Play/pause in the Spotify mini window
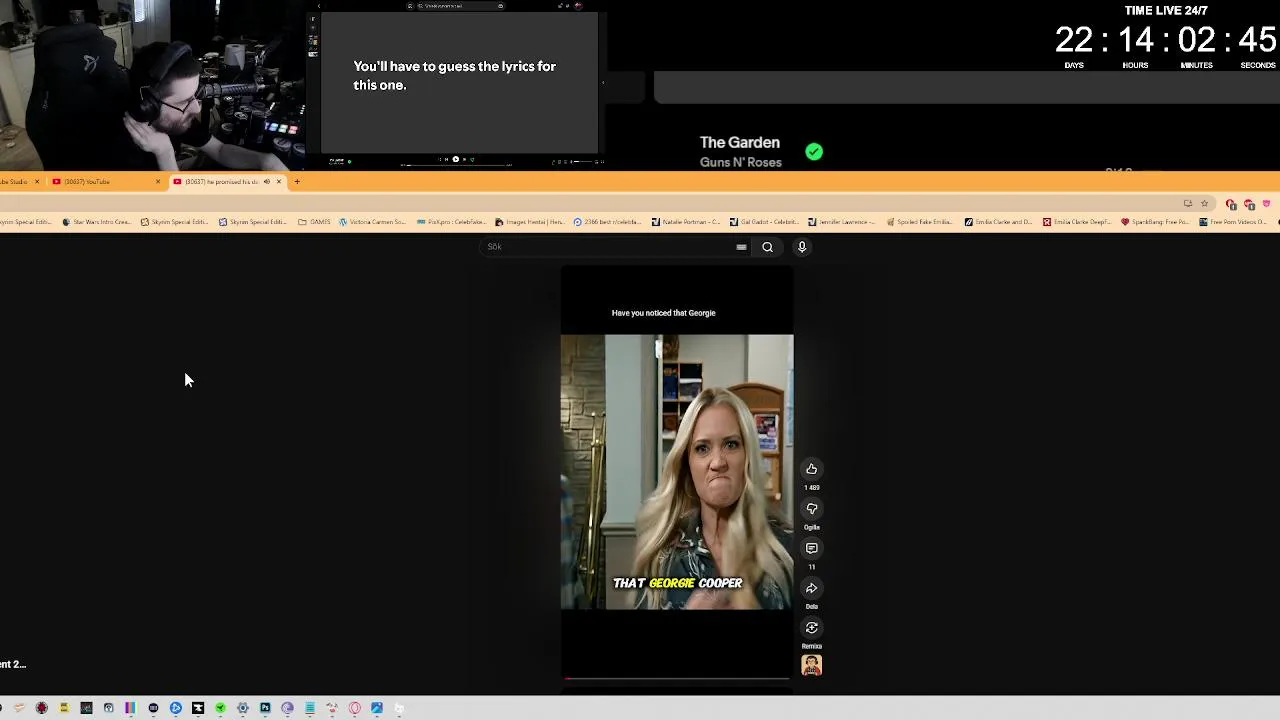The width and height of the screenshot is (1280, 720). [456, 160]
